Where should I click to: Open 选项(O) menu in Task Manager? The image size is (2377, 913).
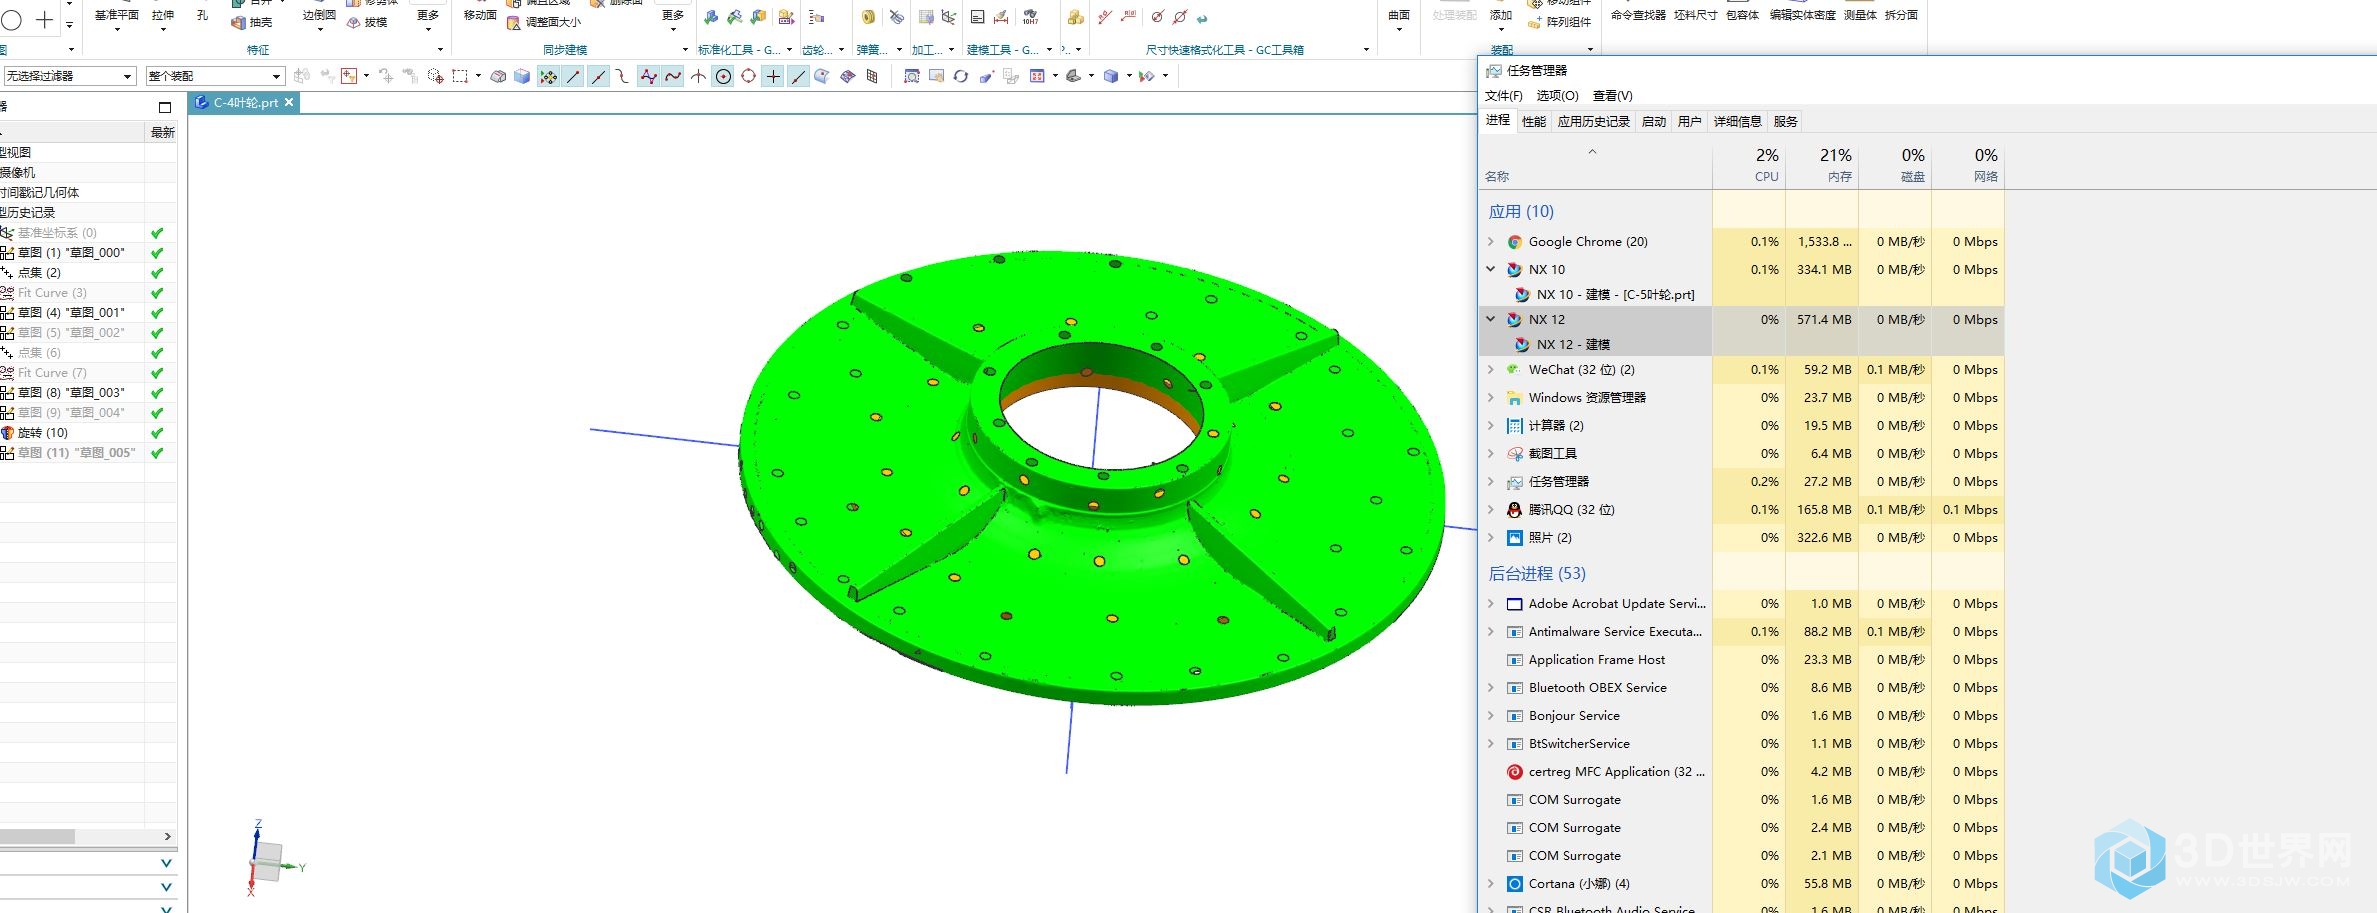tap(1557, 96)
